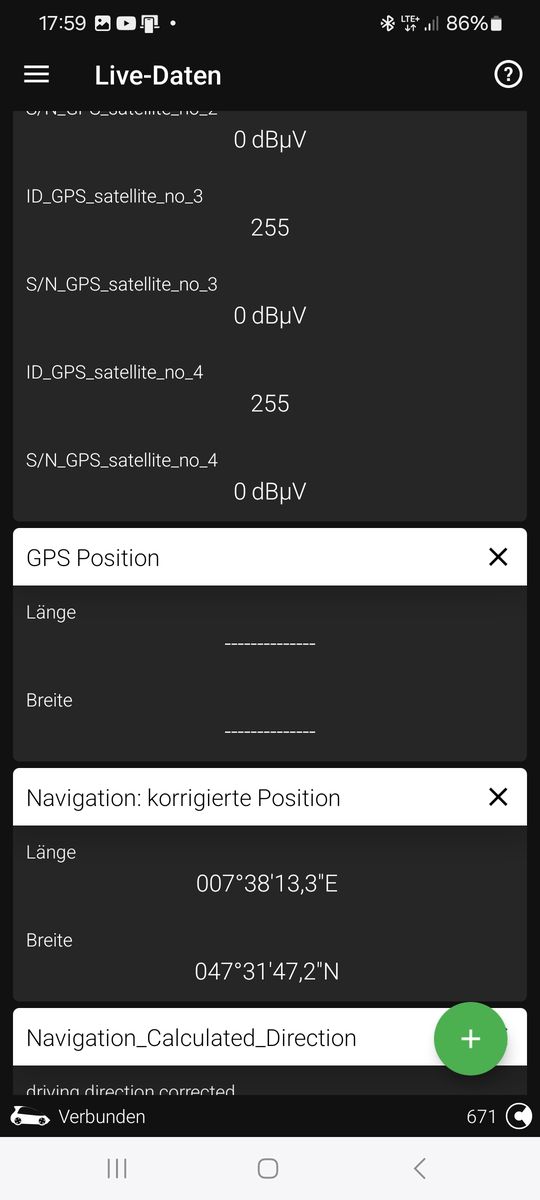Tap the Android back arrow
This screenshot has height=1200, width=540.
click(x=420, y=1168)
